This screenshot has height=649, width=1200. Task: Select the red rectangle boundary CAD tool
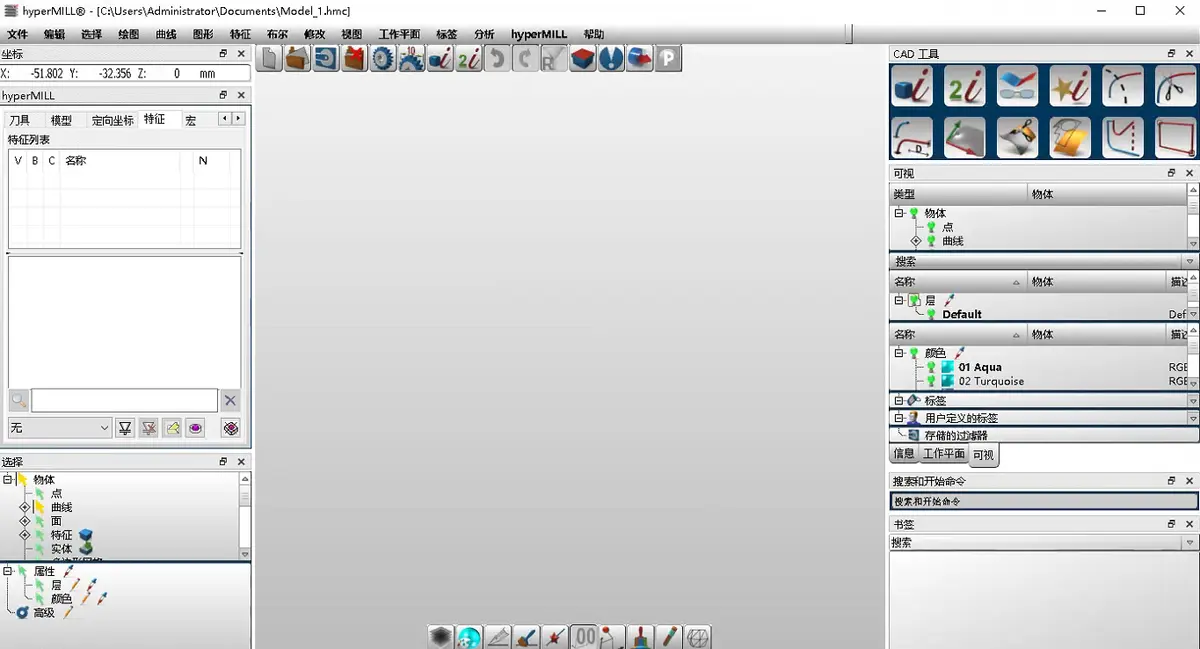tap(1176, 138)
